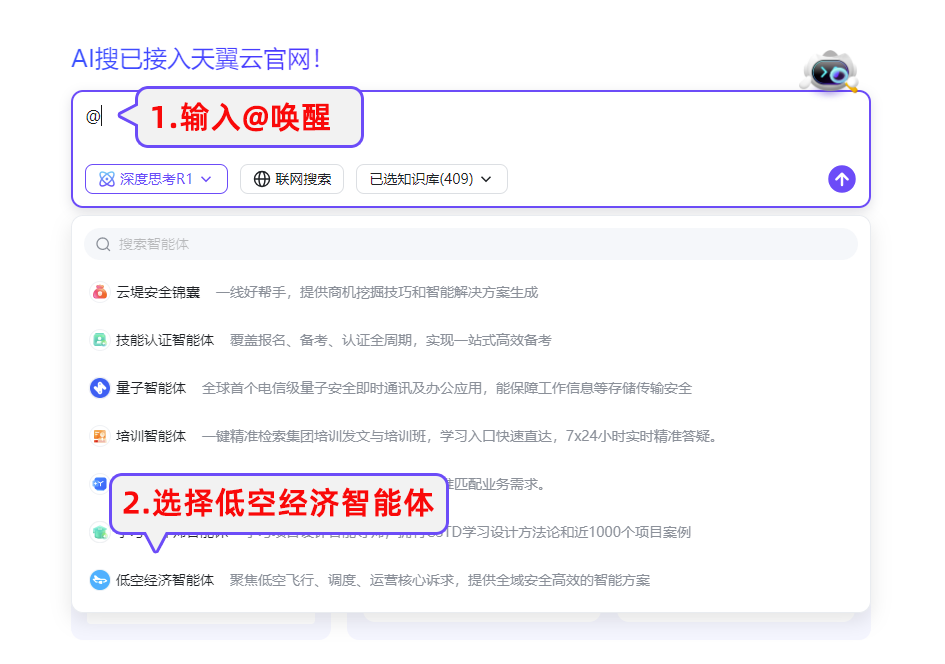Click the magnifier icon in agent search
This screenshot has width=945, height=664.
click(x=103, y=244)
